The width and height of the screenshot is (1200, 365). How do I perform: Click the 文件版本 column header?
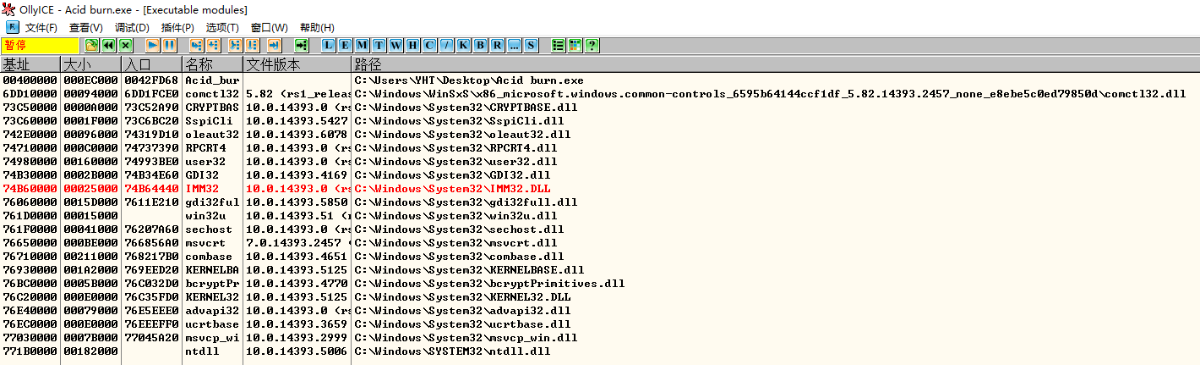pos(297,64)
